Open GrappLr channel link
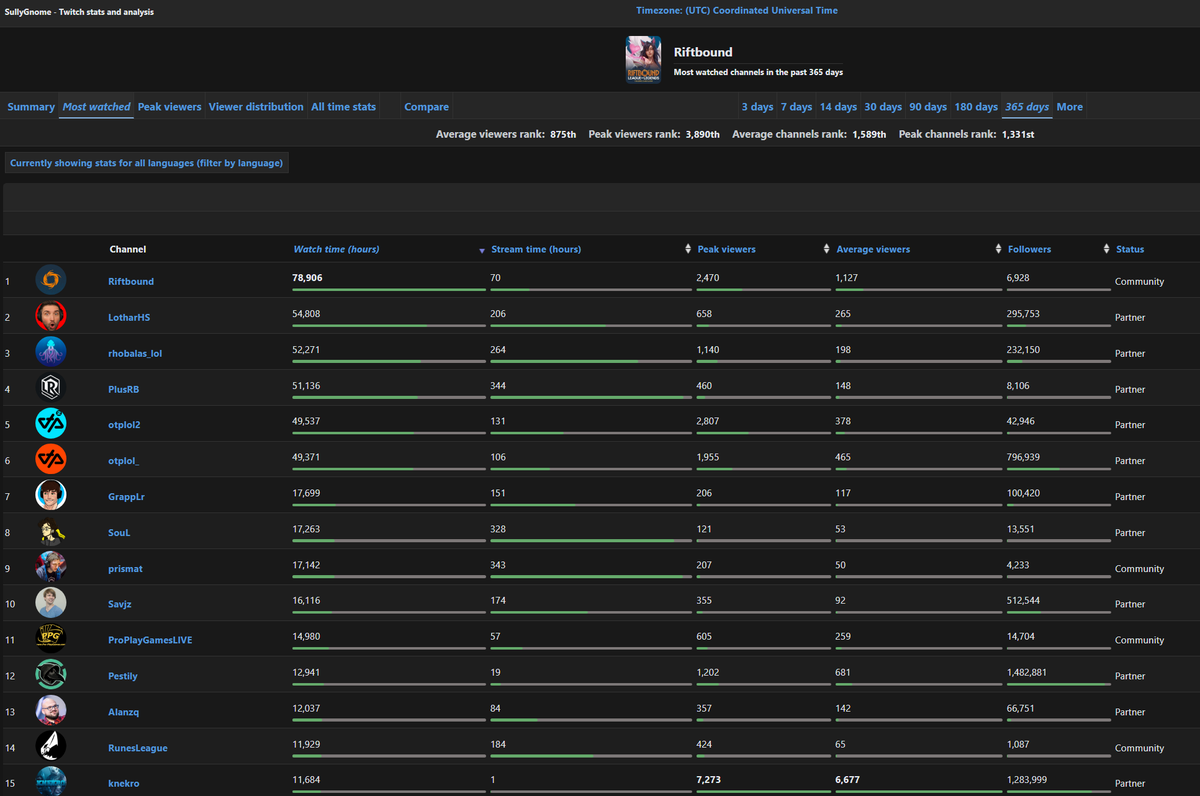This screenshot has height=796, width=1200. [x=127, y=497]
